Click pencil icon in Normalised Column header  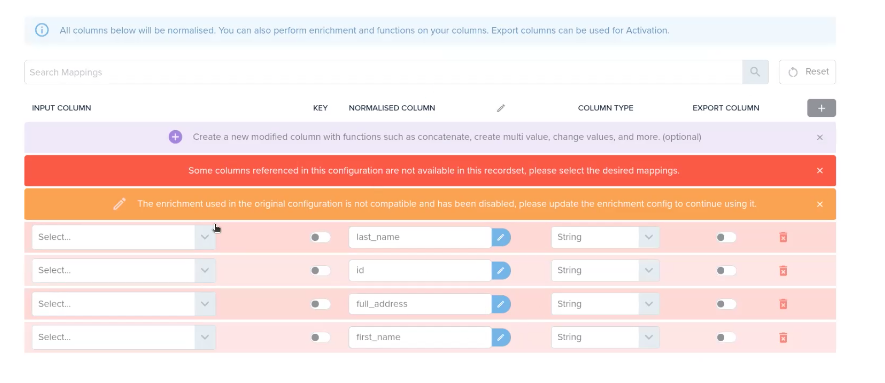coord(501,108)
